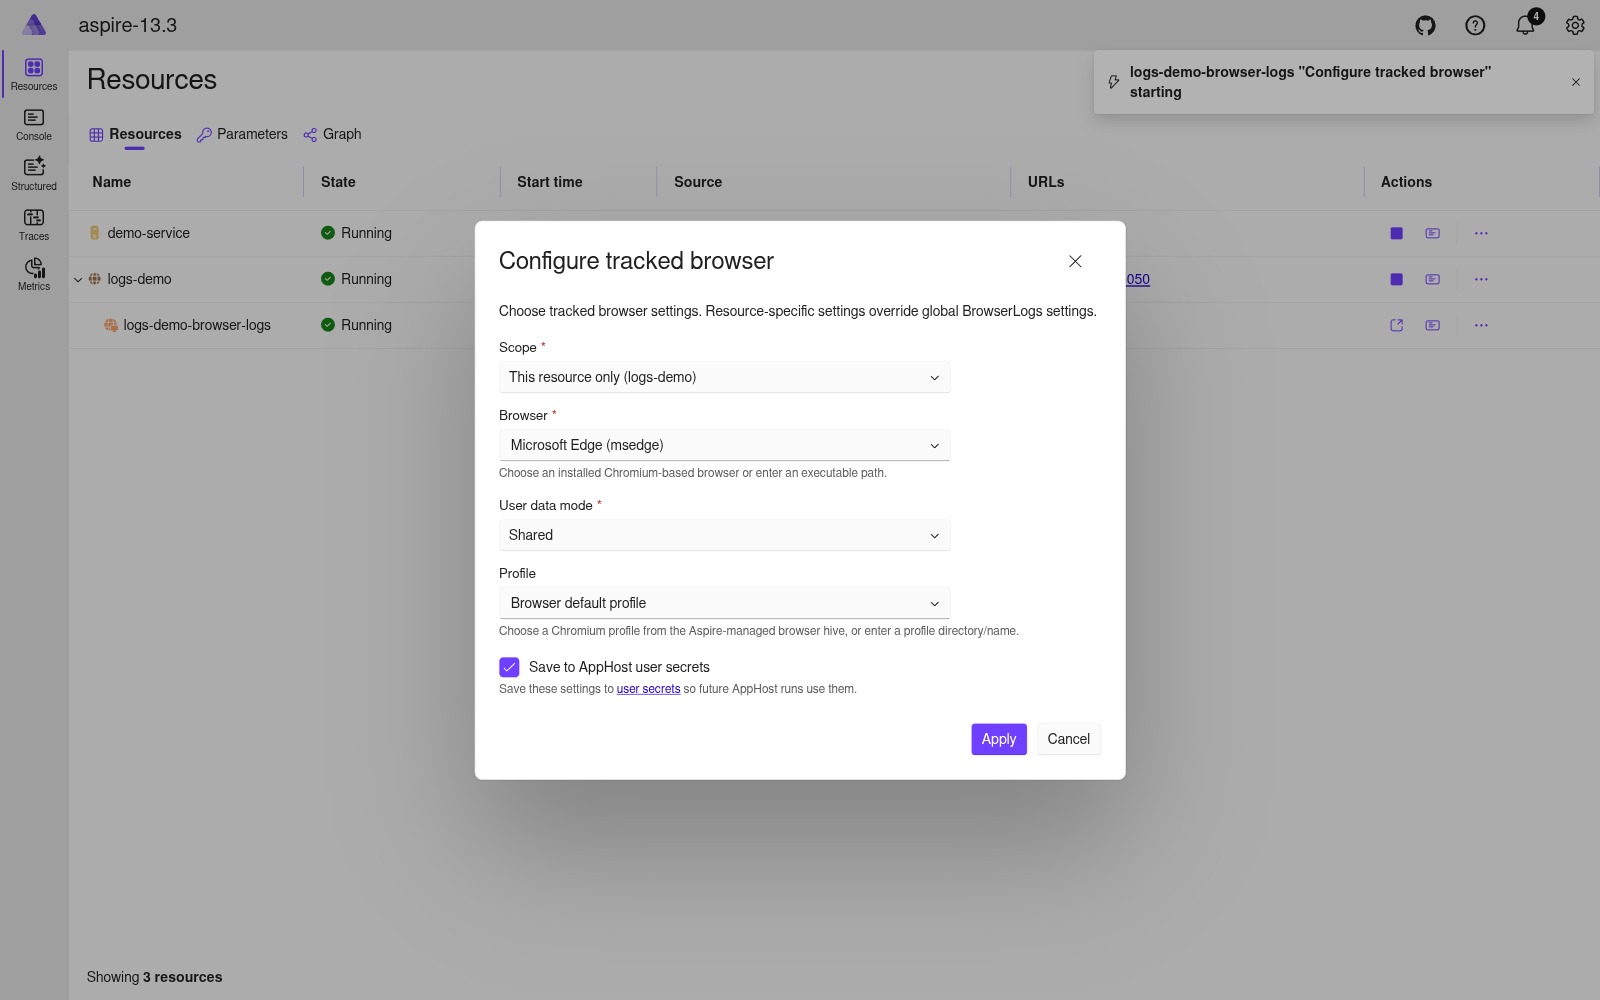1600x1000 pixels.
Task: Click the Source column header
Action: point(698,182)
